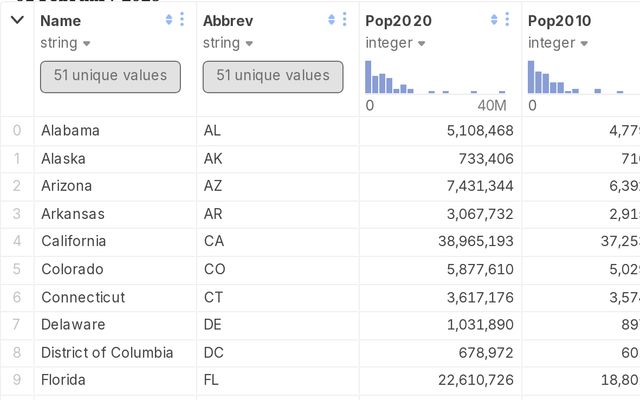Collapse the column summaries chevron
The image size is (640, 400).
pyautogui.click(x=17, y=20)
